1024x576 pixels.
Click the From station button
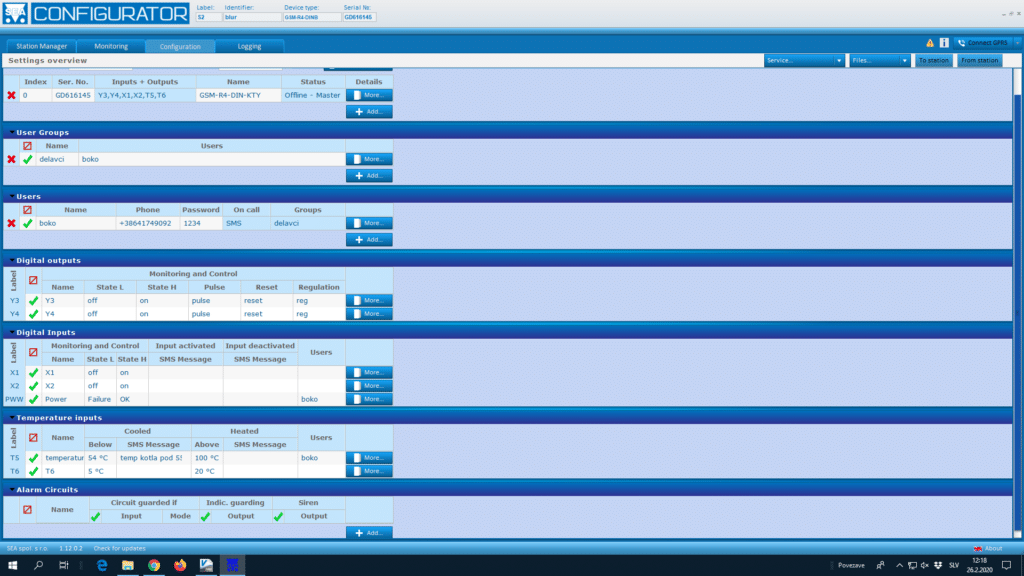click(x=980, y=61)
